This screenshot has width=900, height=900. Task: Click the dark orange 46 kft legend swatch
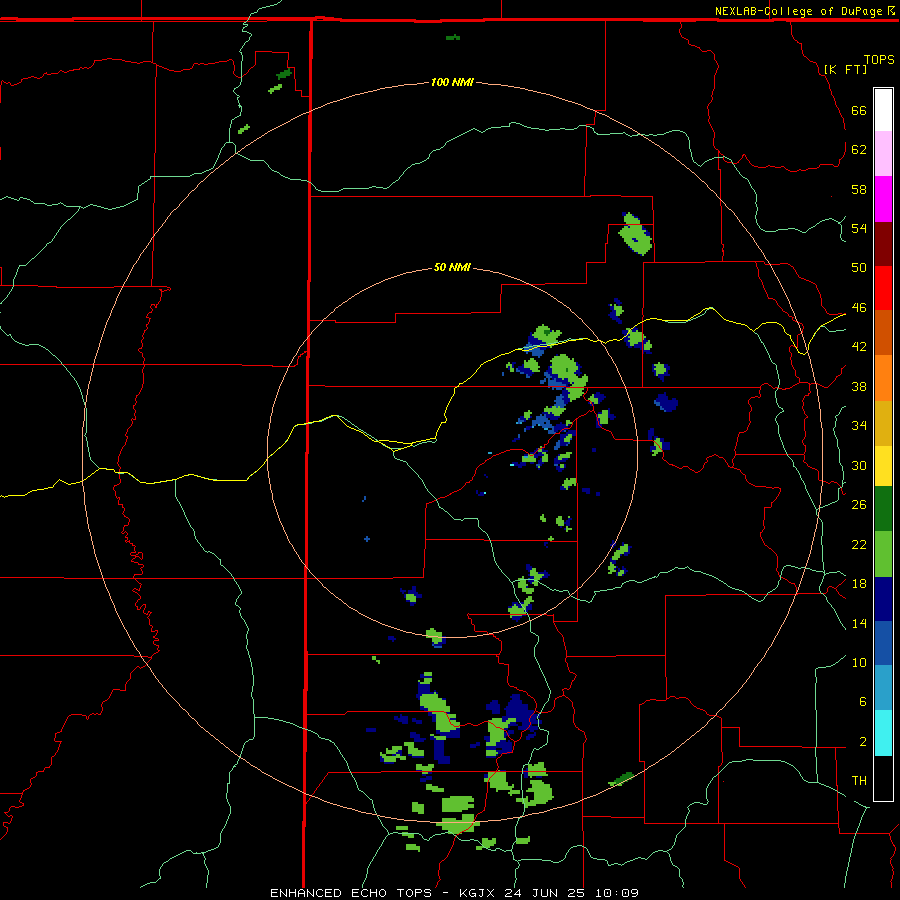coord(883,333)
